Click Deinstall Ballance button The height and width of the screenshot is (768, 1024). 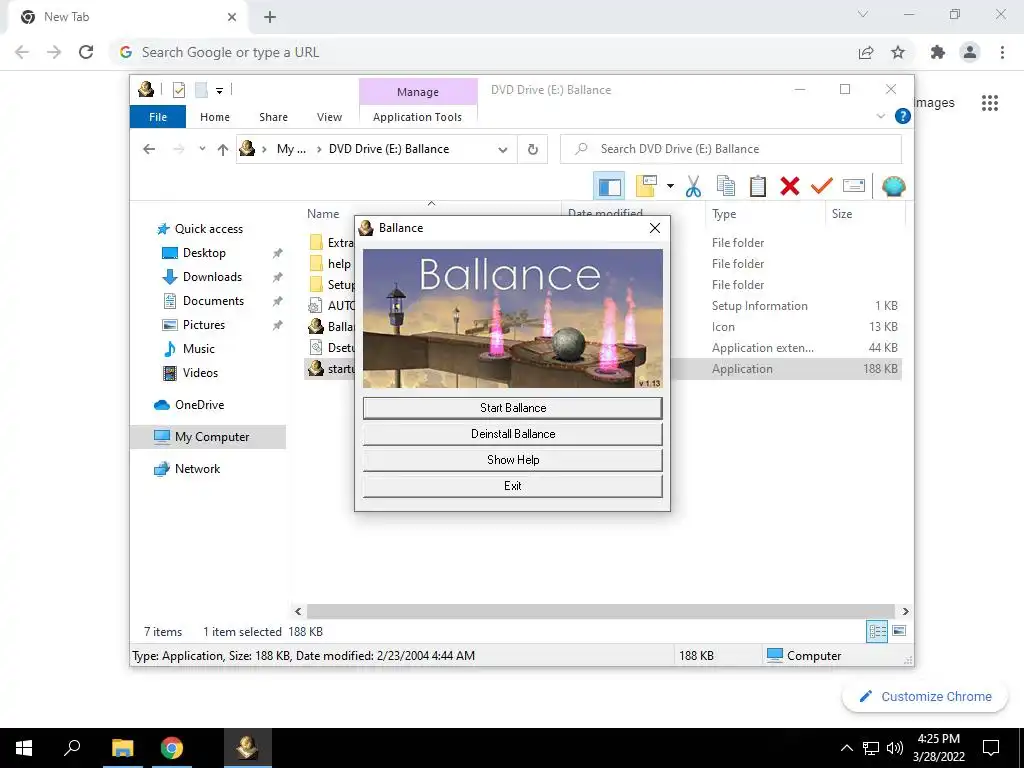pyautogui.click(x=513, y=434)
